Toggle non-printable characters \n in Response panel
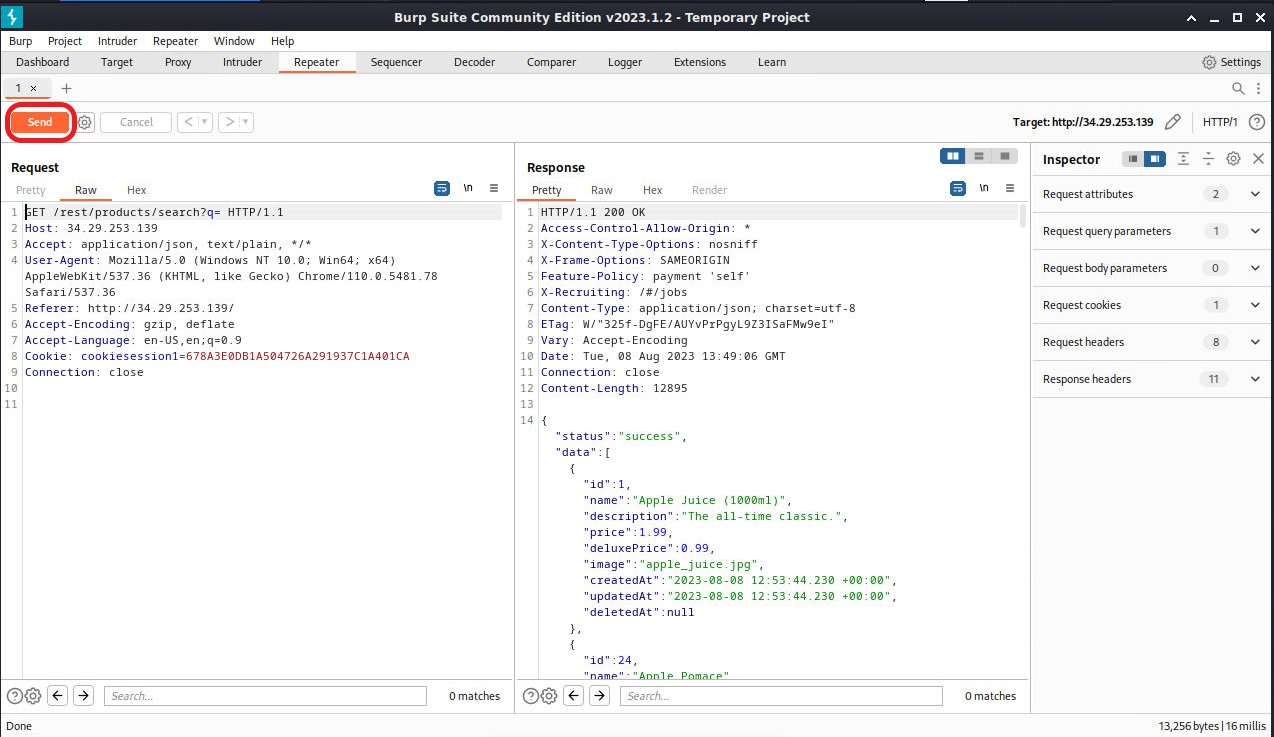 984,188
